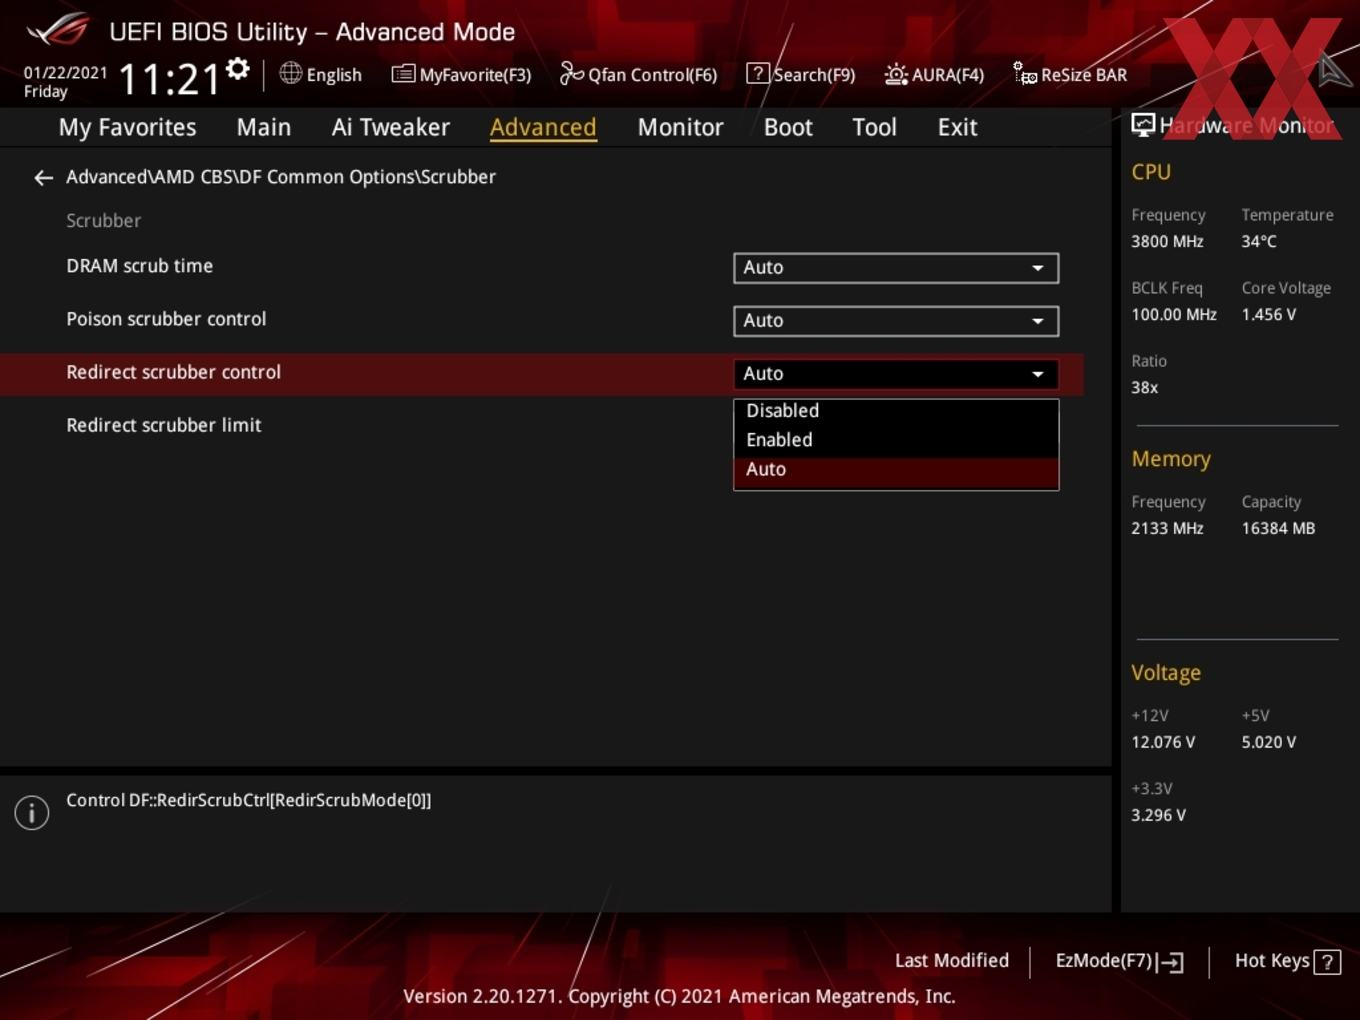
Task: Click the 12.076 V reading
Action: click(1163, 743)
